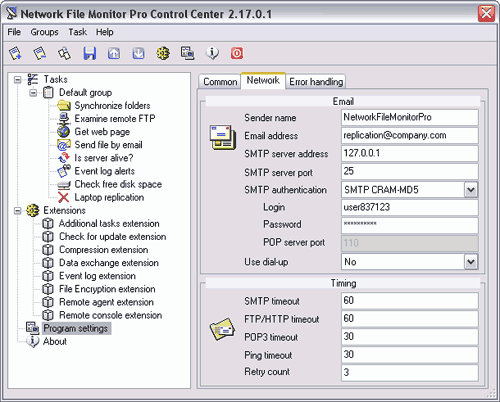This screenshot has width=500, height=402.
Task: Open the SMTP authentication dropdown
Action: coord(471,190)
